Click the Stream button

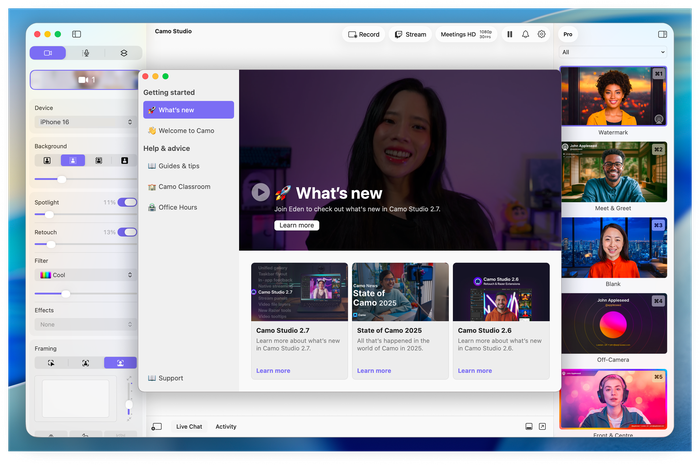tap(410, 34)
